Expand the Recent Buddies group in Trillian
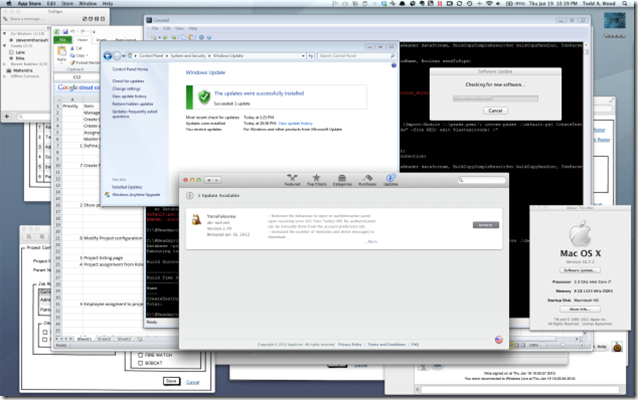Viewport: 638px width, 400px height. (5, 64)
